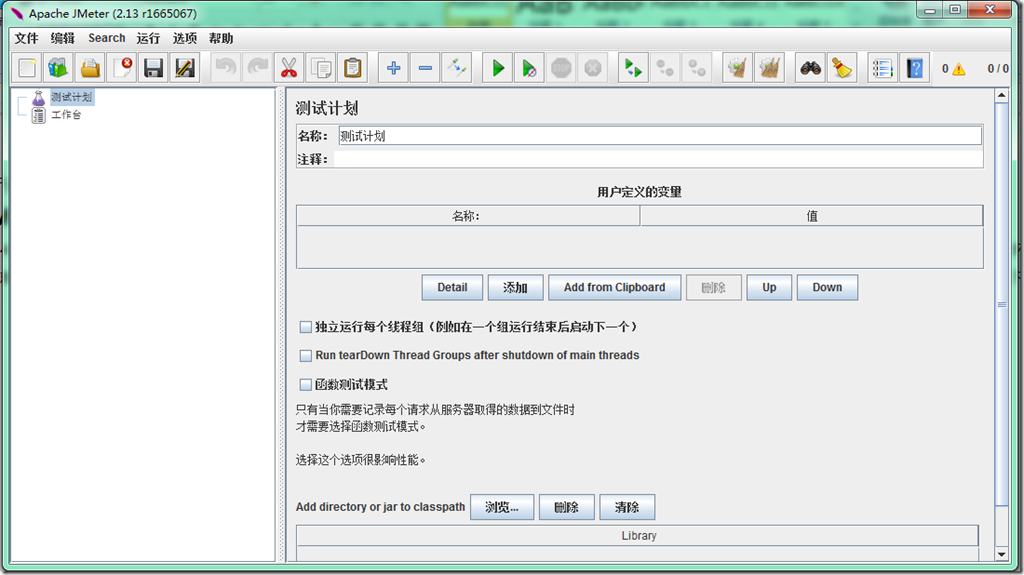Click Remote Stop All icon
Image resolution: width=1024 pixels, height=575 pixels.
(x=665, y=68)
